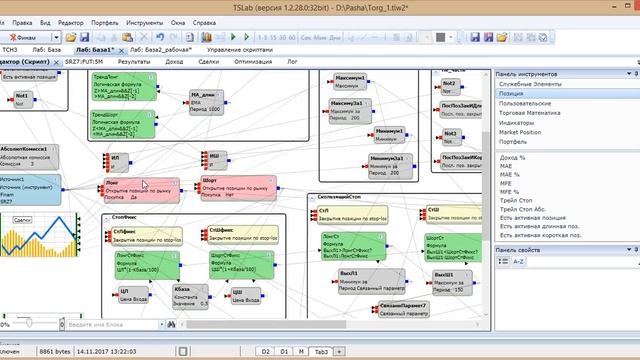Viewport: 640px width, 360px height.
Task: Close the Лаб: База1* tab
Action: tap(121, 51)
